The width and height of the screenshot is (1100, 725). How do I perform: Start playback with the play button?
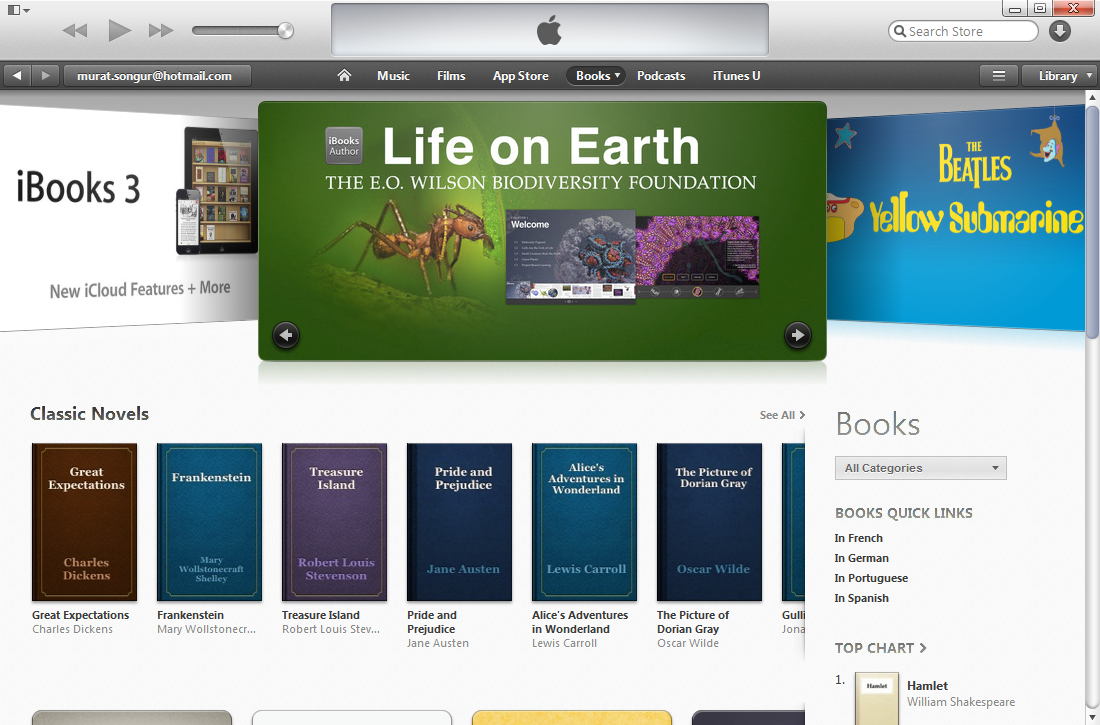tap(119, 30)
